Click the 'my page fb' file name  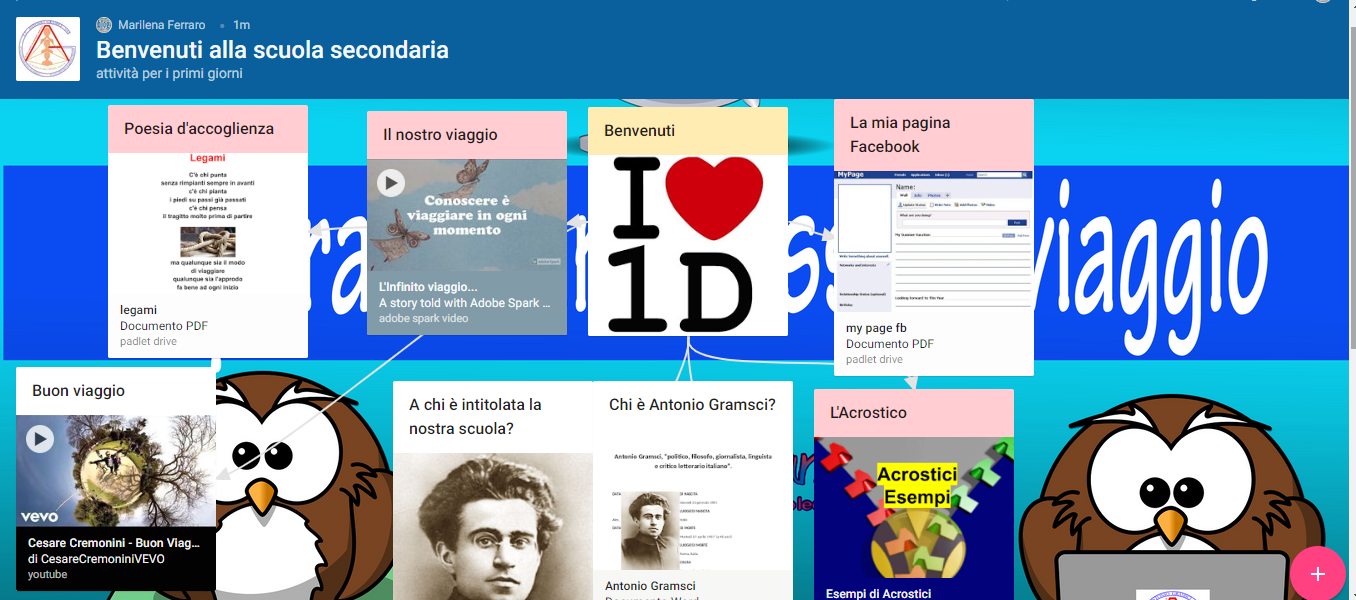pyautogui.click(x=876, y=328)
